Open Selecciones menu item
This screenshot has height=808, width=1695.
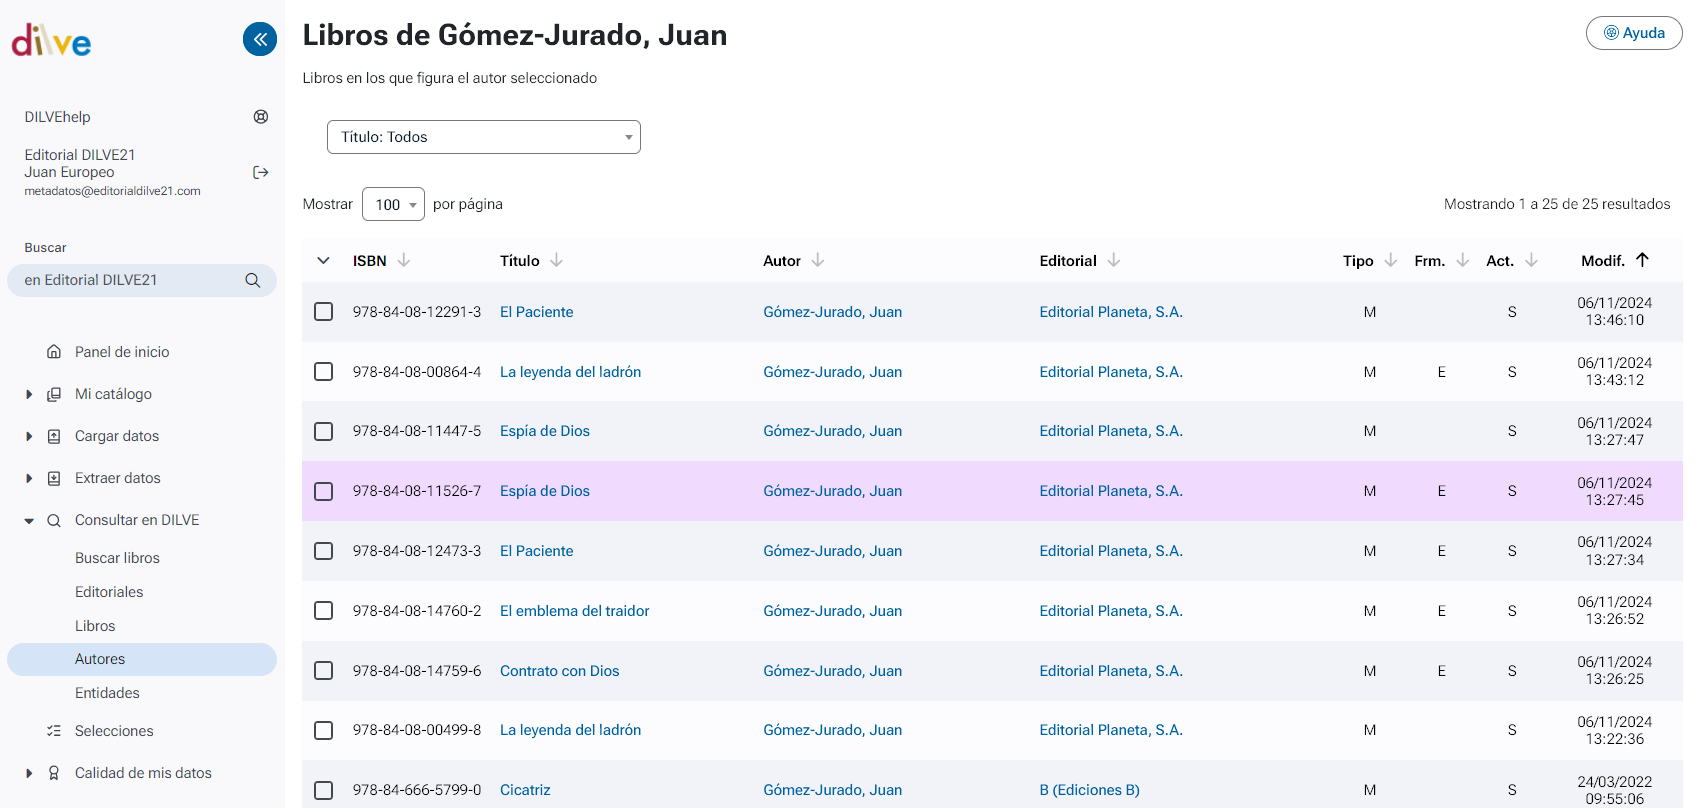[x=114, y=731]
